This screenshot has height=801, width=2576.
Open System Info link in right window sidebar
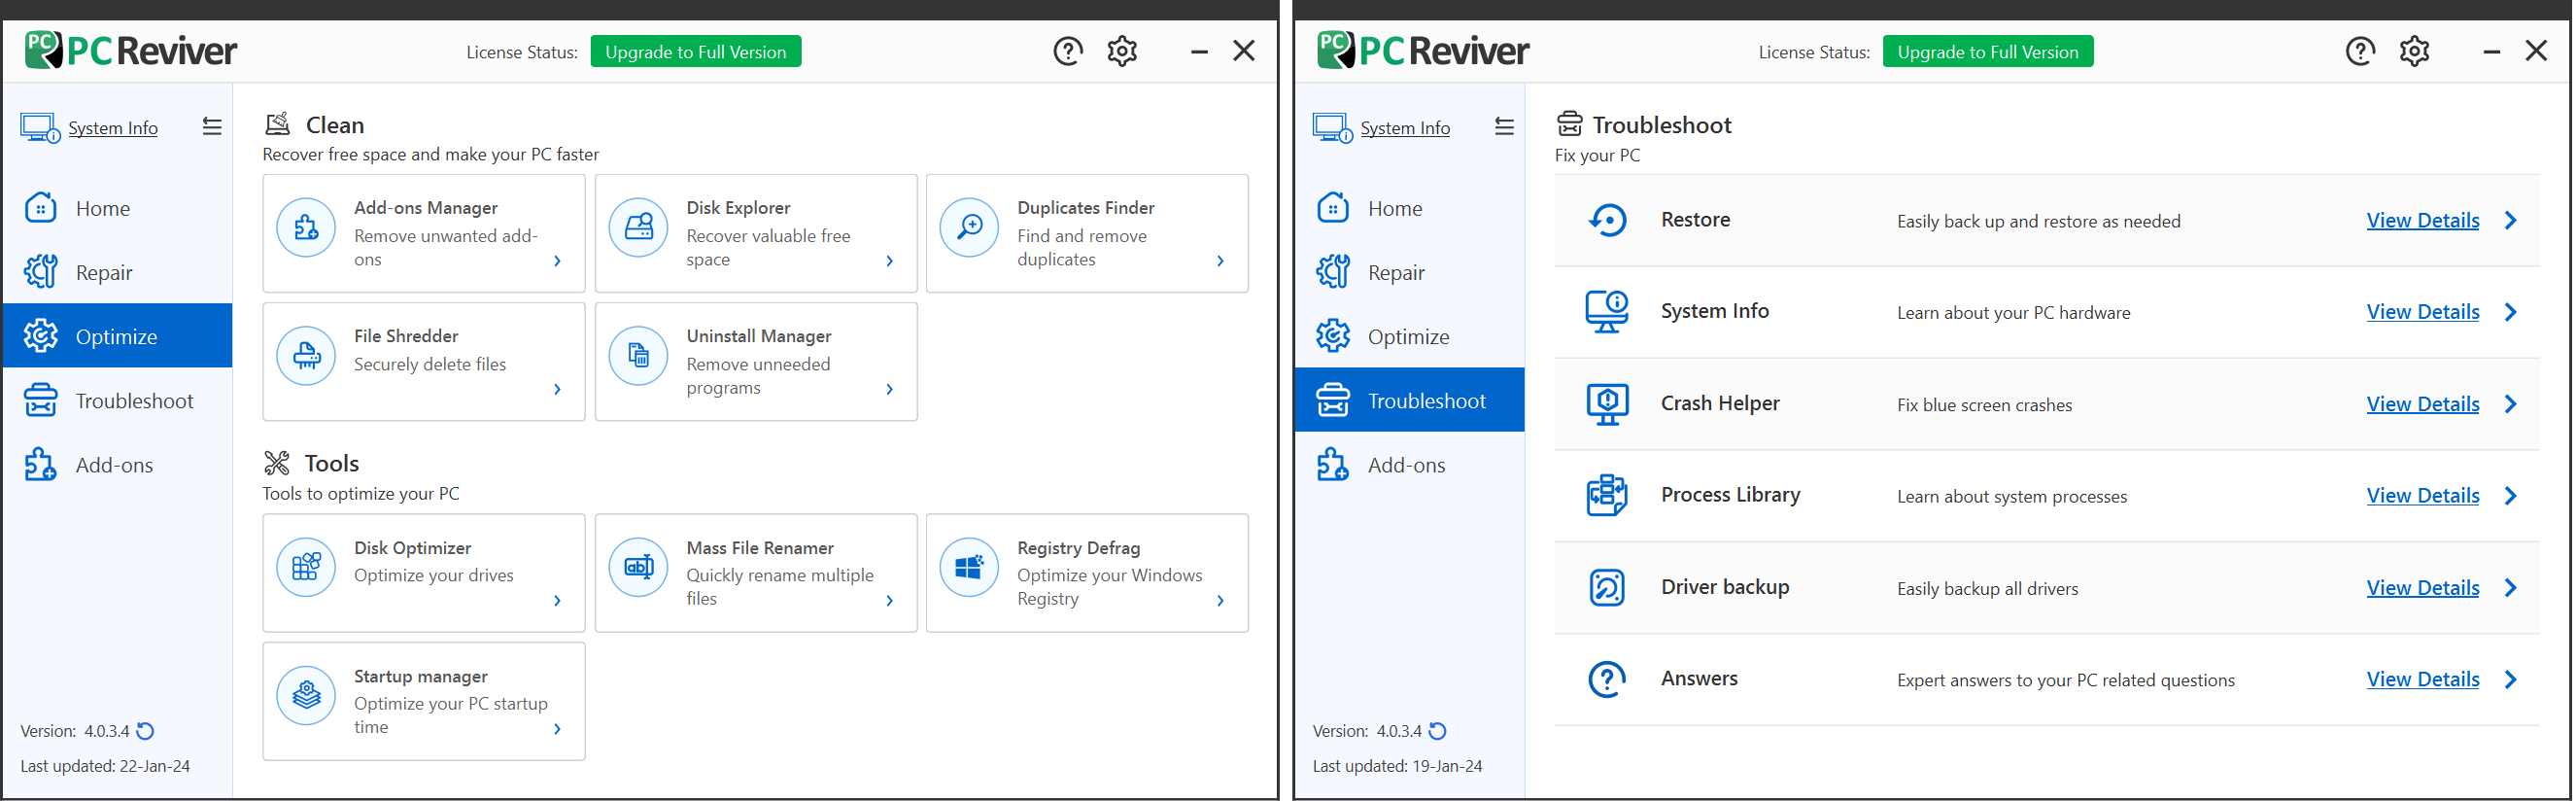(1405, 128)
